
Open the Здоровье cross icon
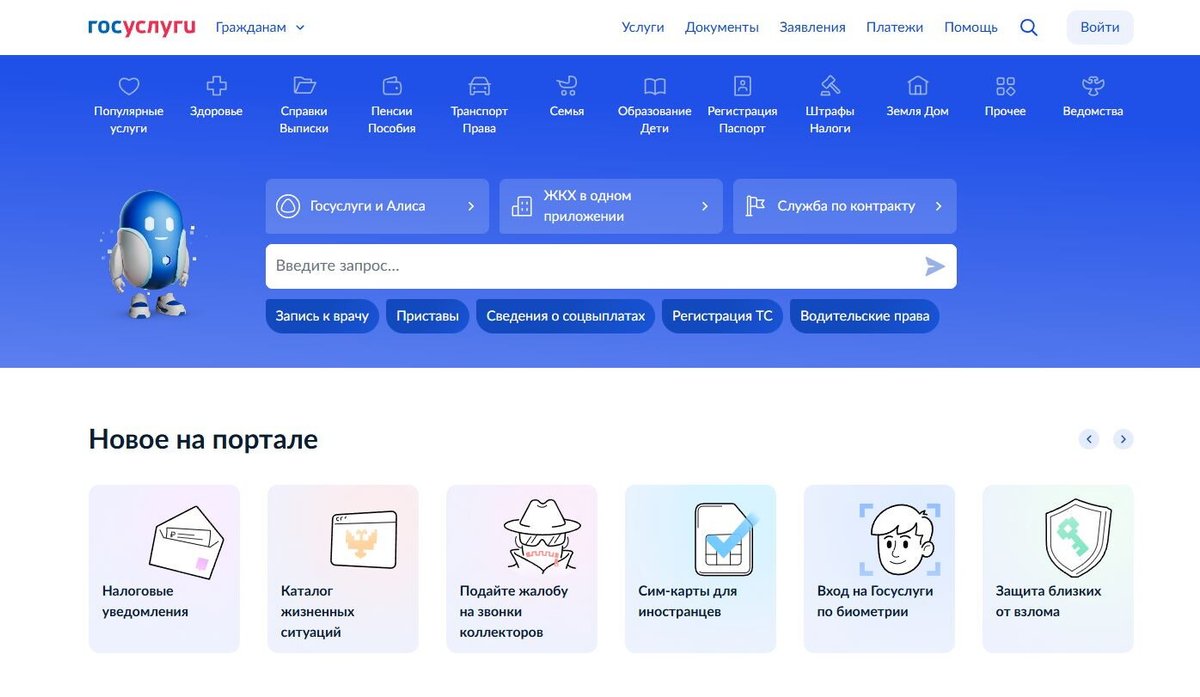(216, 86)
